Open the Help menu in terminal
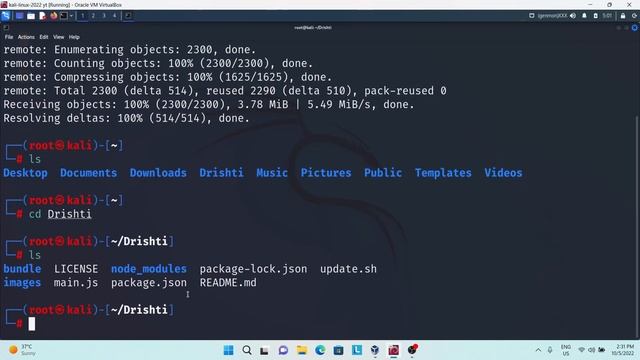This screenshot has width=640, height=360. 74,37
